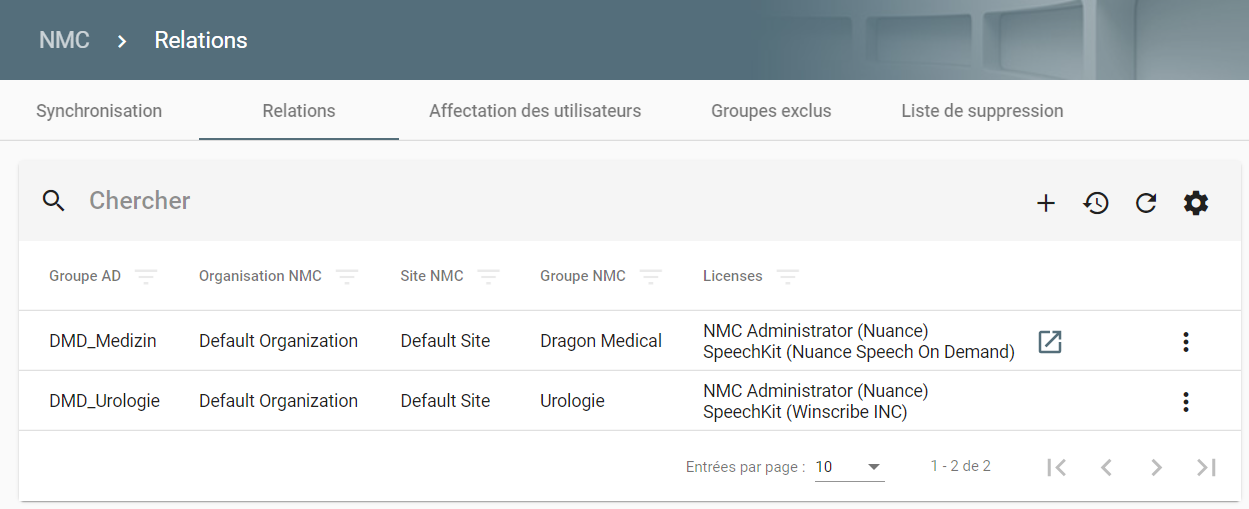
Task: Filter the Organisation NMC column
Action: [x=347, y=276]
